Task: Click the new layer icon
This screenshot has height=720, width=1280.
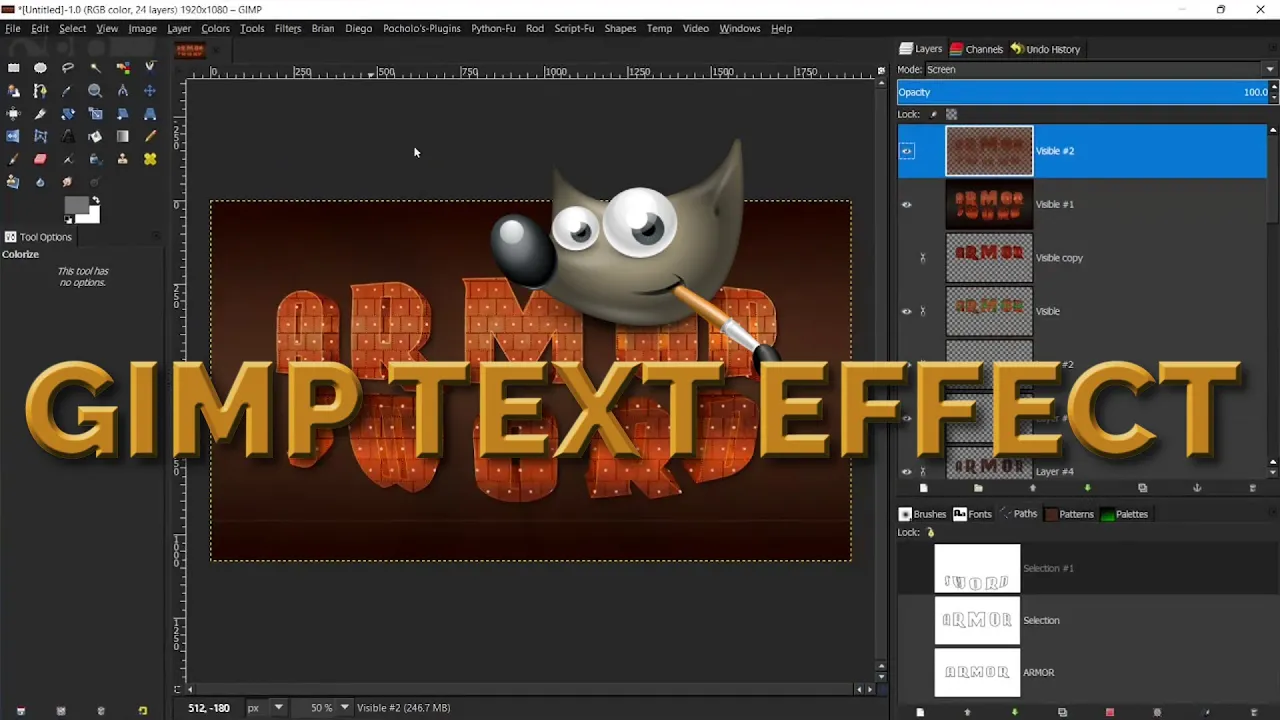Action: click(x=923, y=488)
